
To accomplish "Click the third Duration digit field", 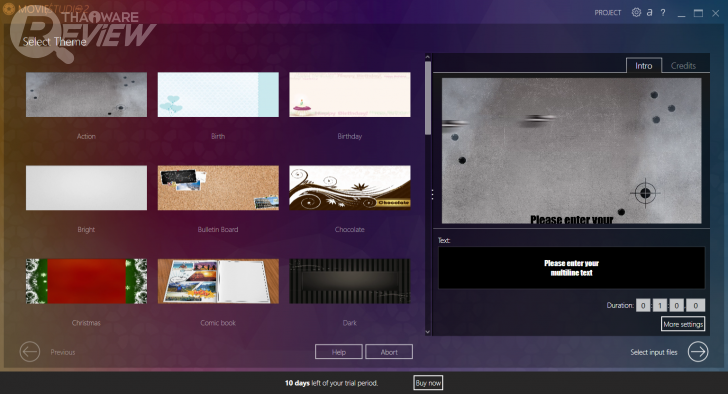I will tap(677, 305).
